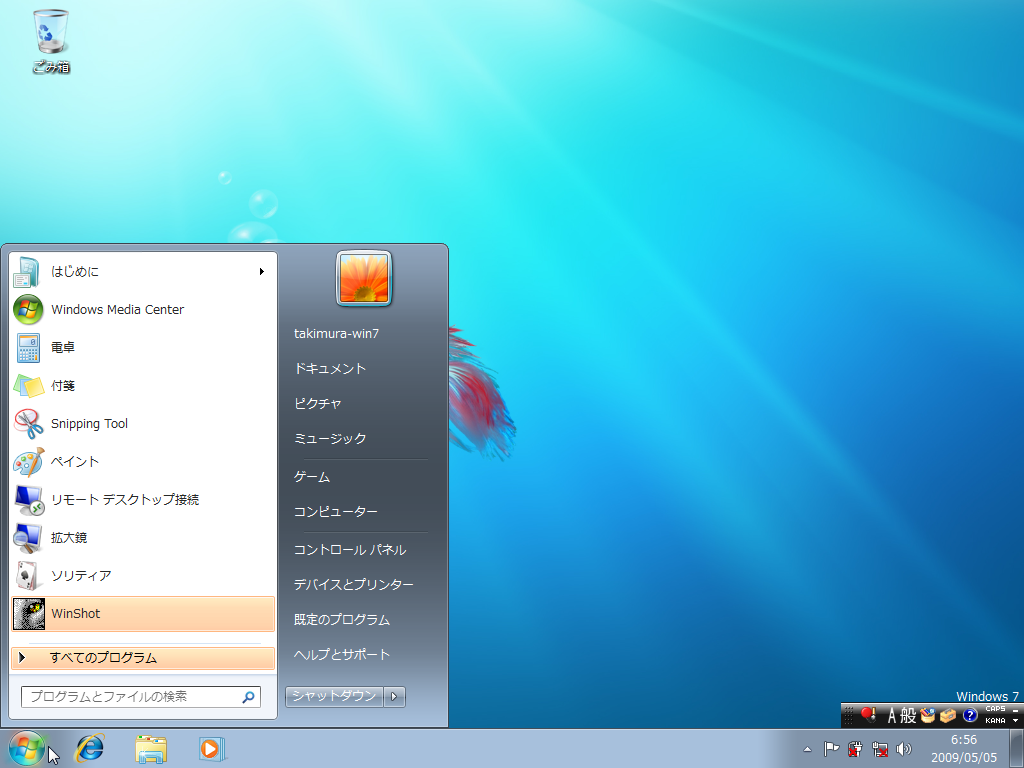Open ゲーム games folder
This screenshot has height=768, width=1024.
(312, 477)
